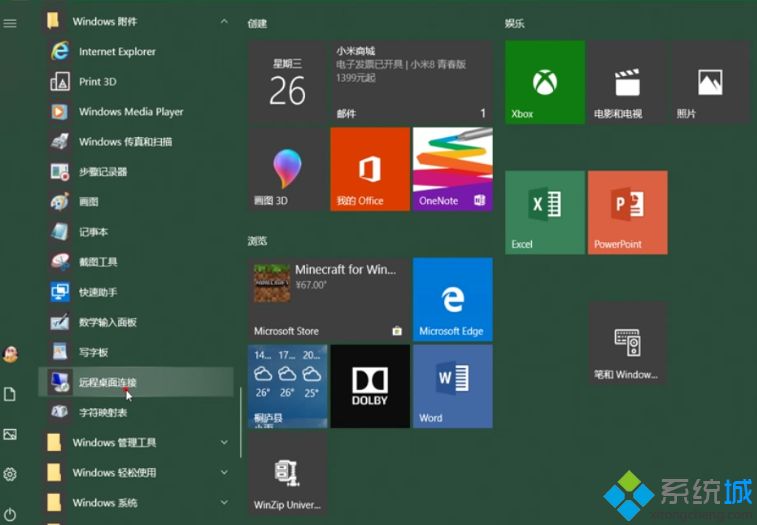Viewport: 757px width, 525px height.
Task: Open the 照片 photos tile
Action: click(710, 82)
